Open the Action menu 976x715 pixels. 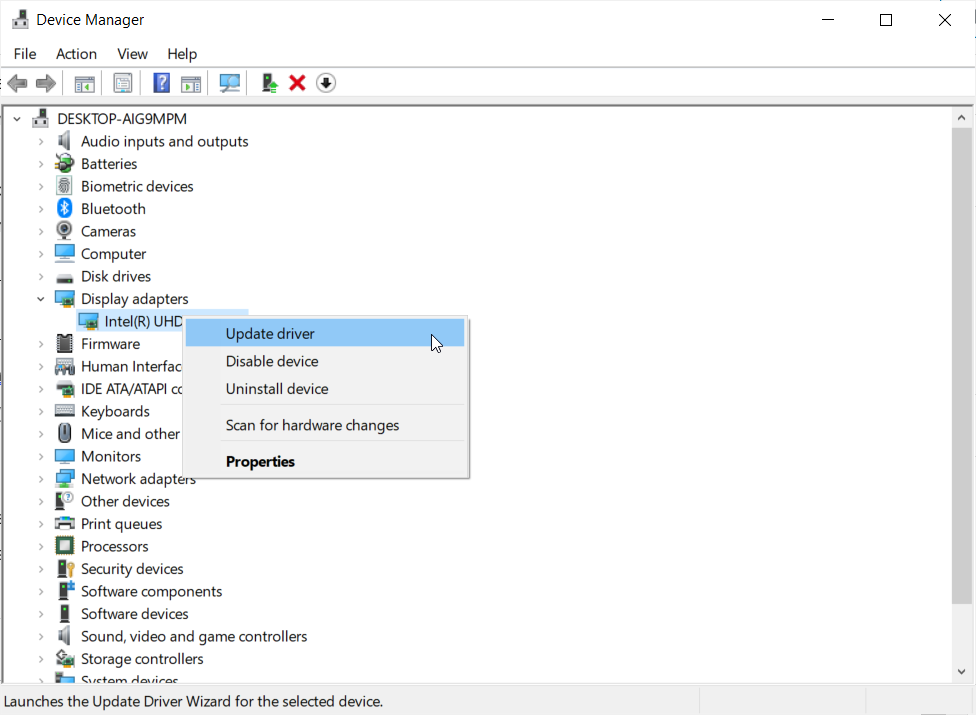point(77,54)
